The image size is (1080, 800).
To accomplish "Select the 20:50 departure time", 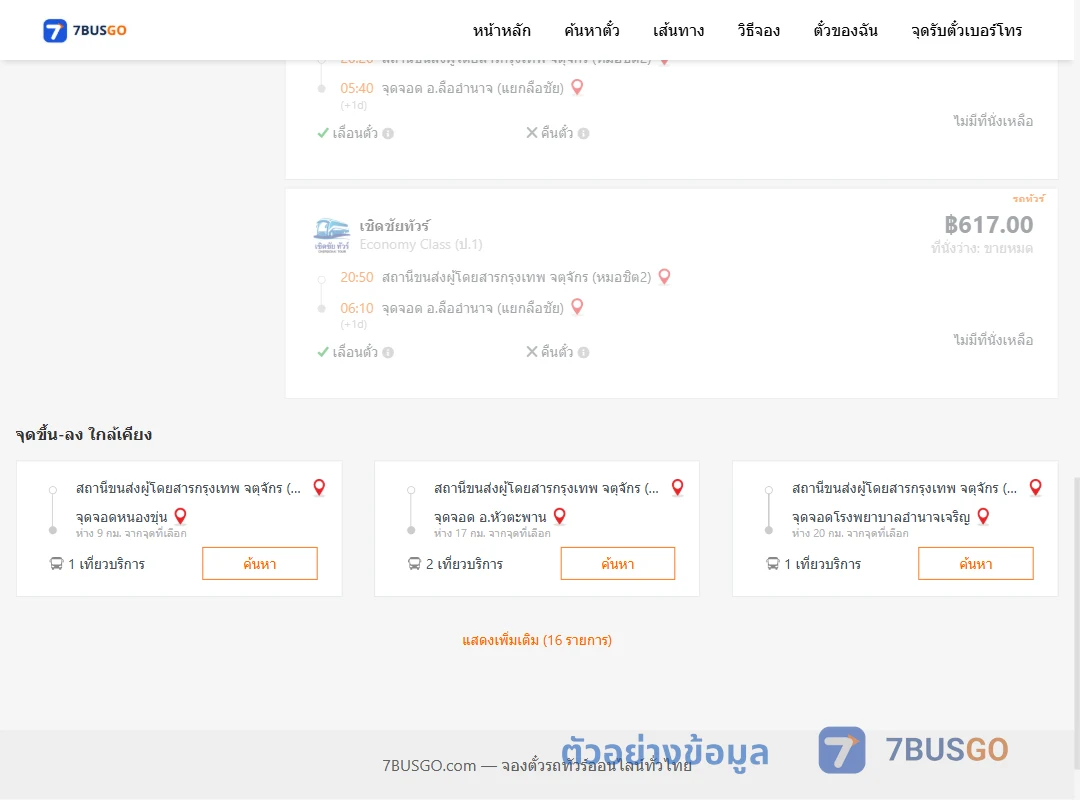I will click(357, 277).
